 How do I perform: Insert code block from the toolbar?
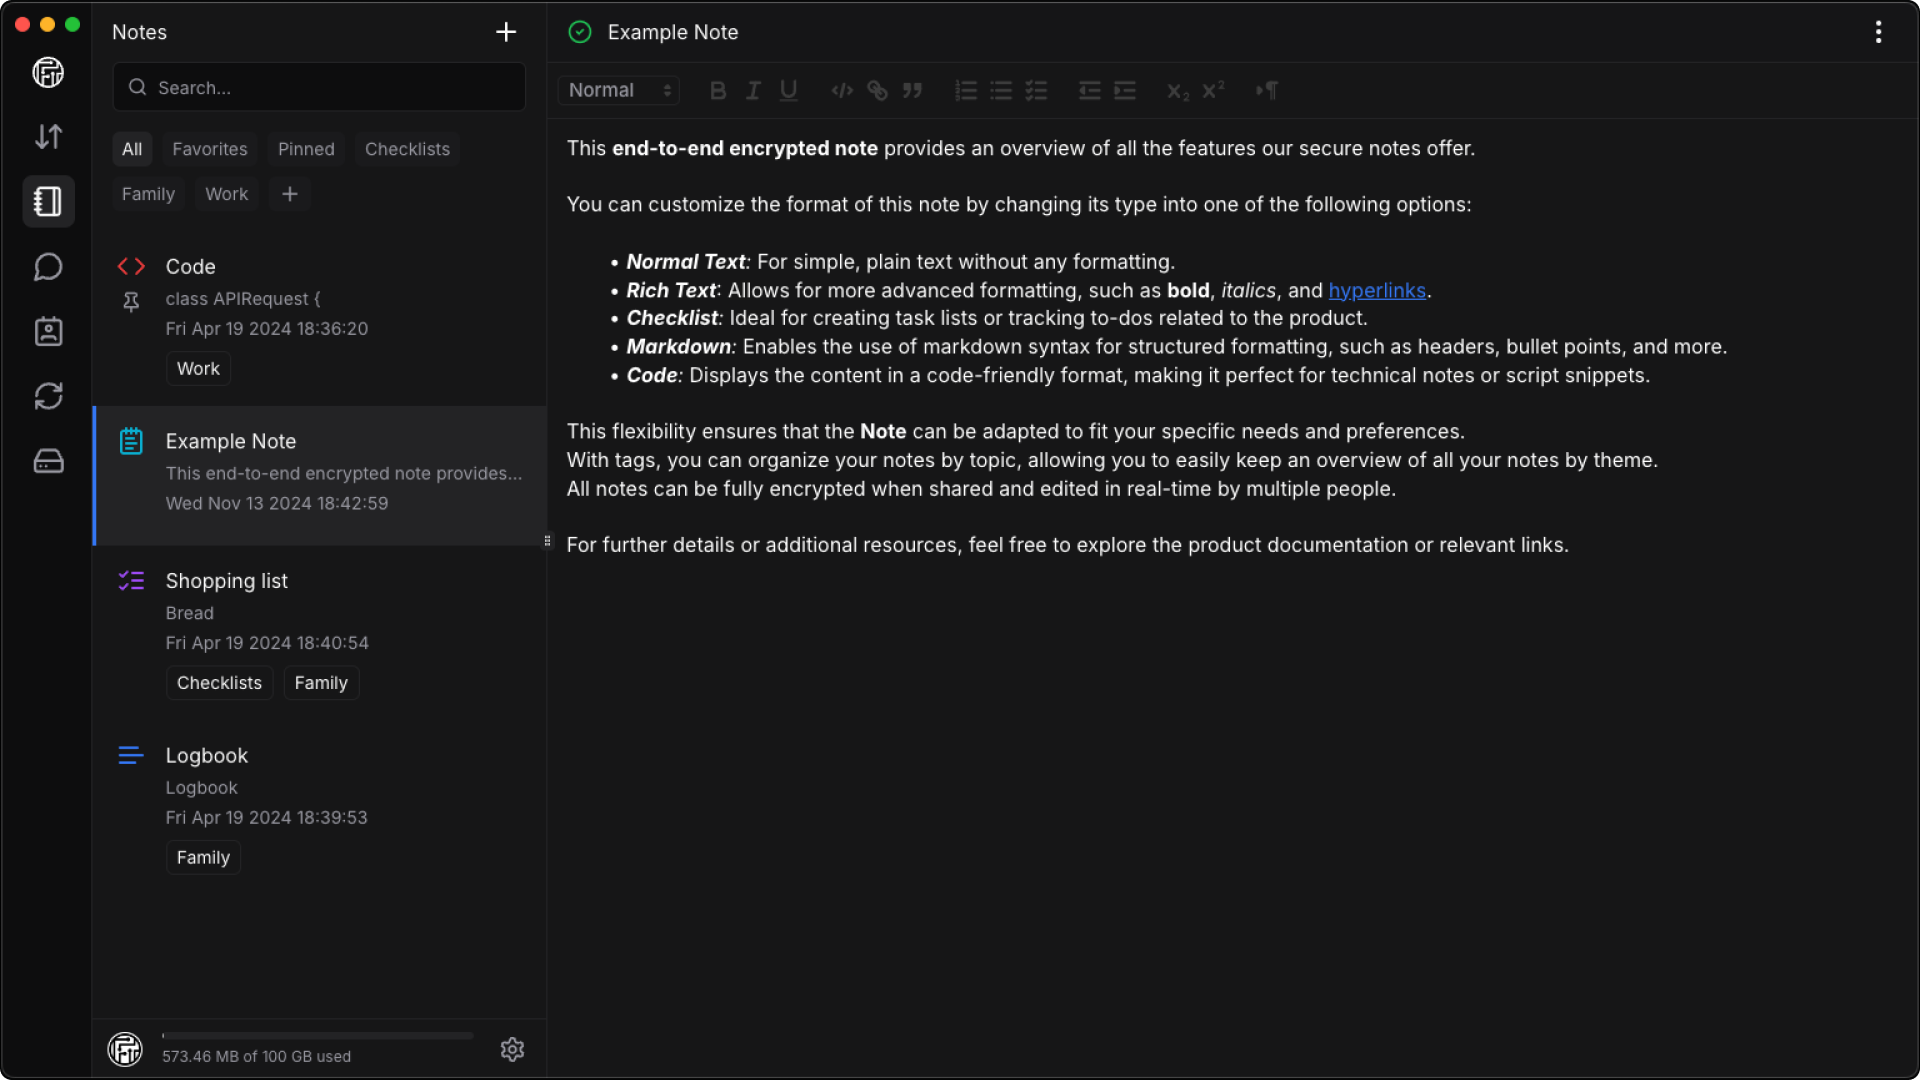pyautogui.click(x=842, y=91)
